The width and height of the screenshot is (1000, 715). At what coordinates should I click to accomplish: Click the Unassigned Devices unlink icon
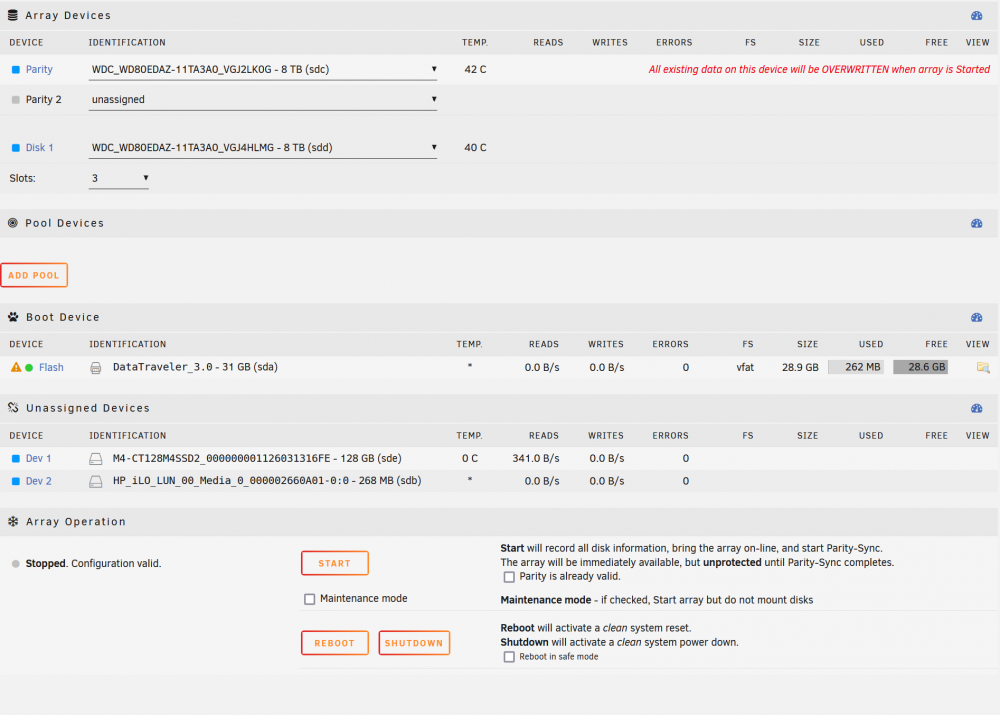point(13,408)
